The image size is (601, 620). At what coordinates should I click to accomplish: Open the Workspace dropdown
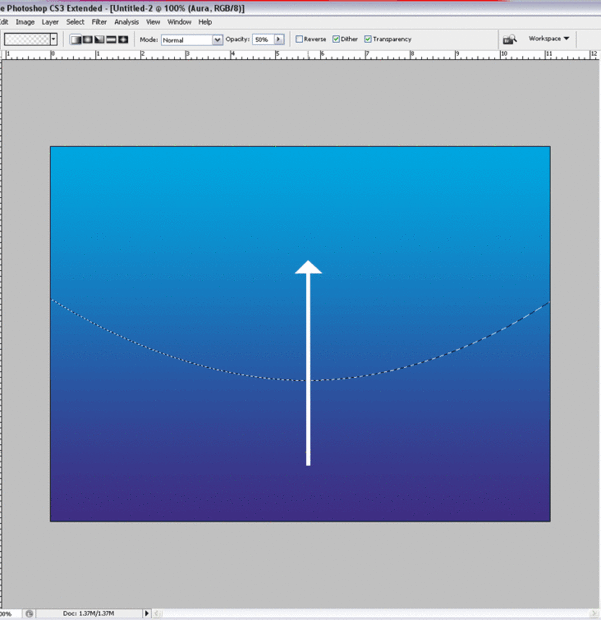[548, 38]
